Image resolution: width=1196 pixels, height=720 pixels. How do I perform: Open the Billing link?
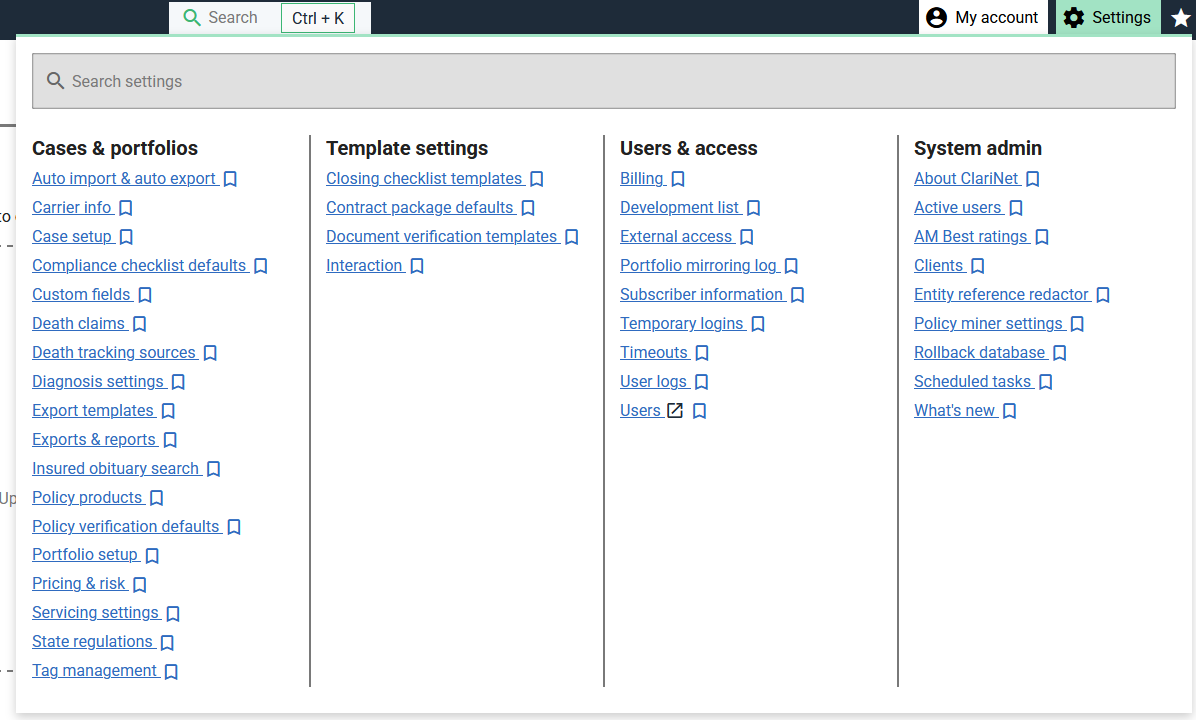[x=641, y=178]
